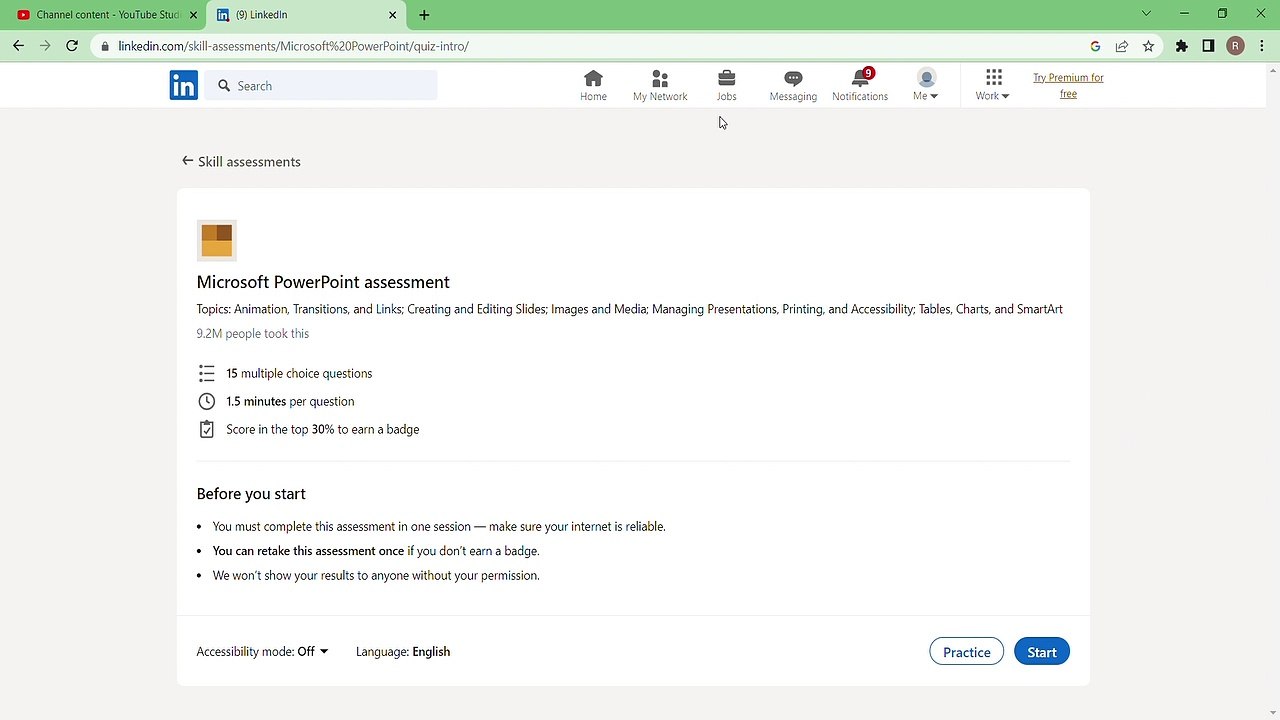Screen dimensions: 1280x720
Task: Go to Jobs briefcase icon
Action: (x=727, y=86)
